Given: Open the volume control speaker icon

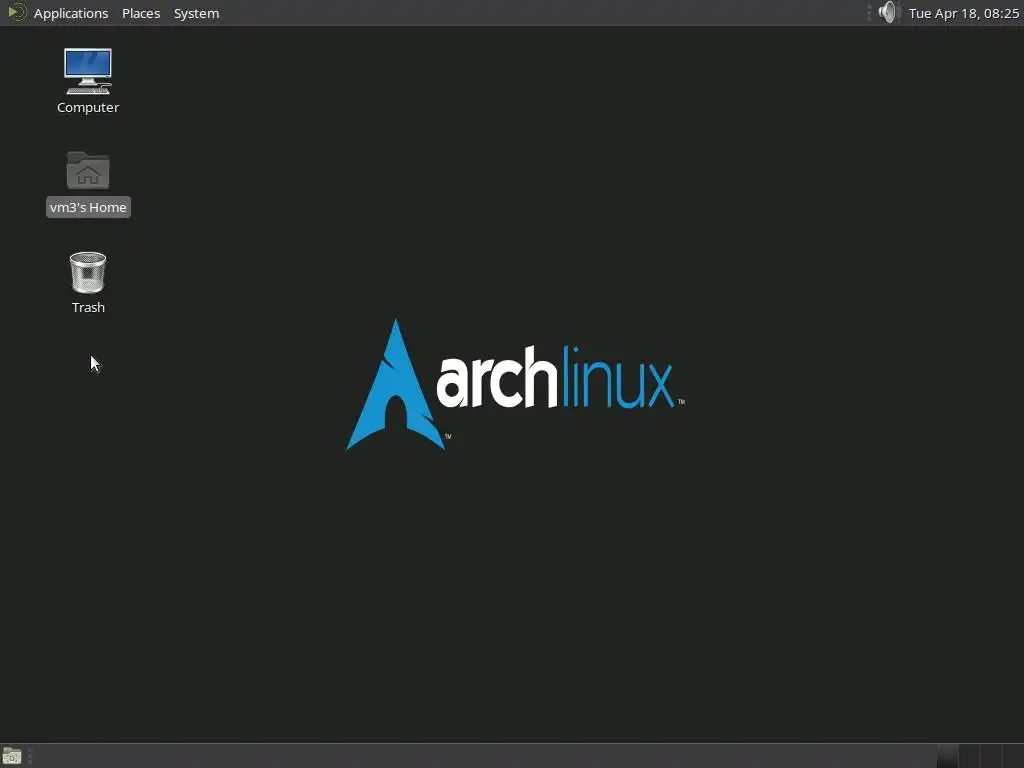Looking at the screenshot, I should point(888,12).
